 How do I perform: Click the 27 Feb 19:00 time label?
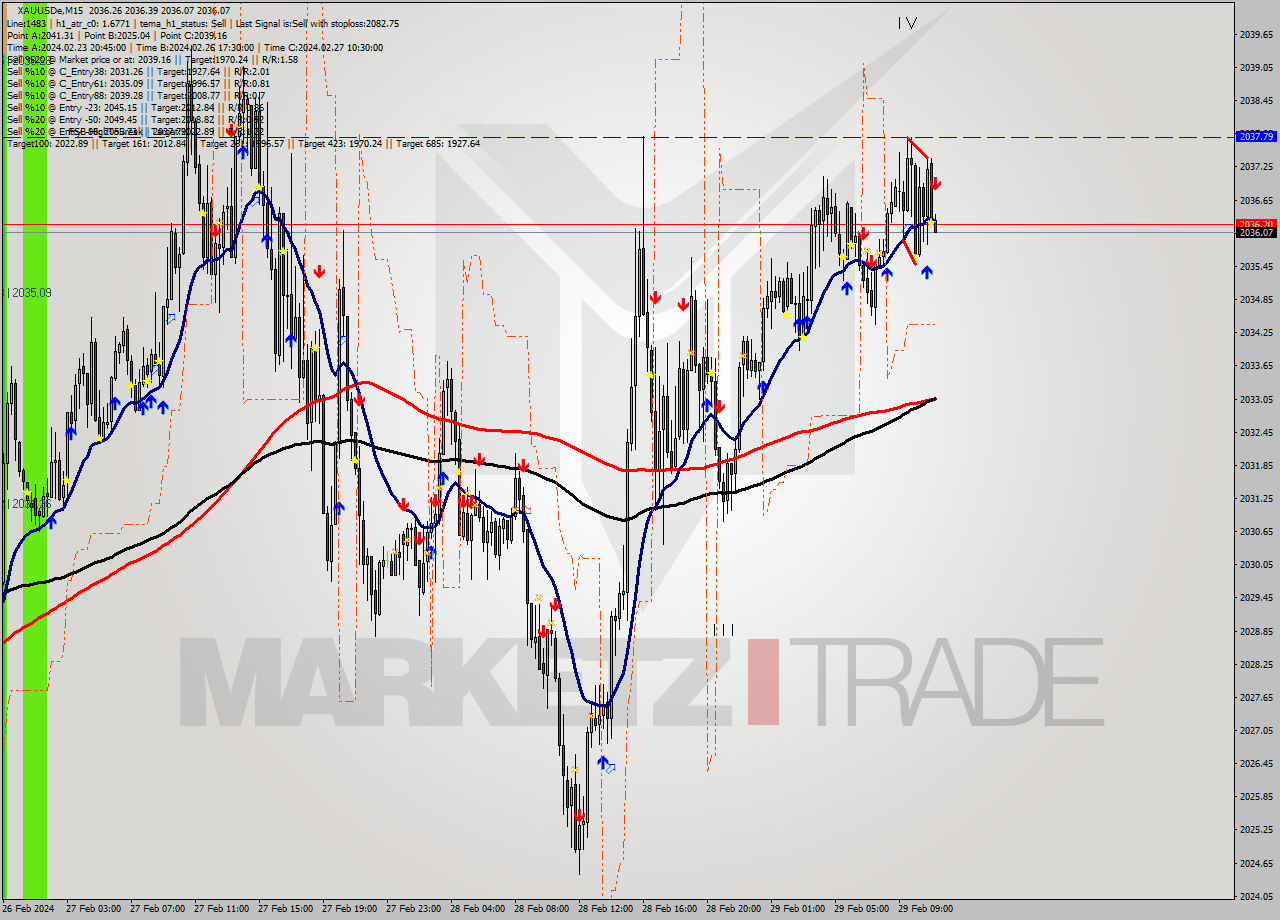point(349,909)
